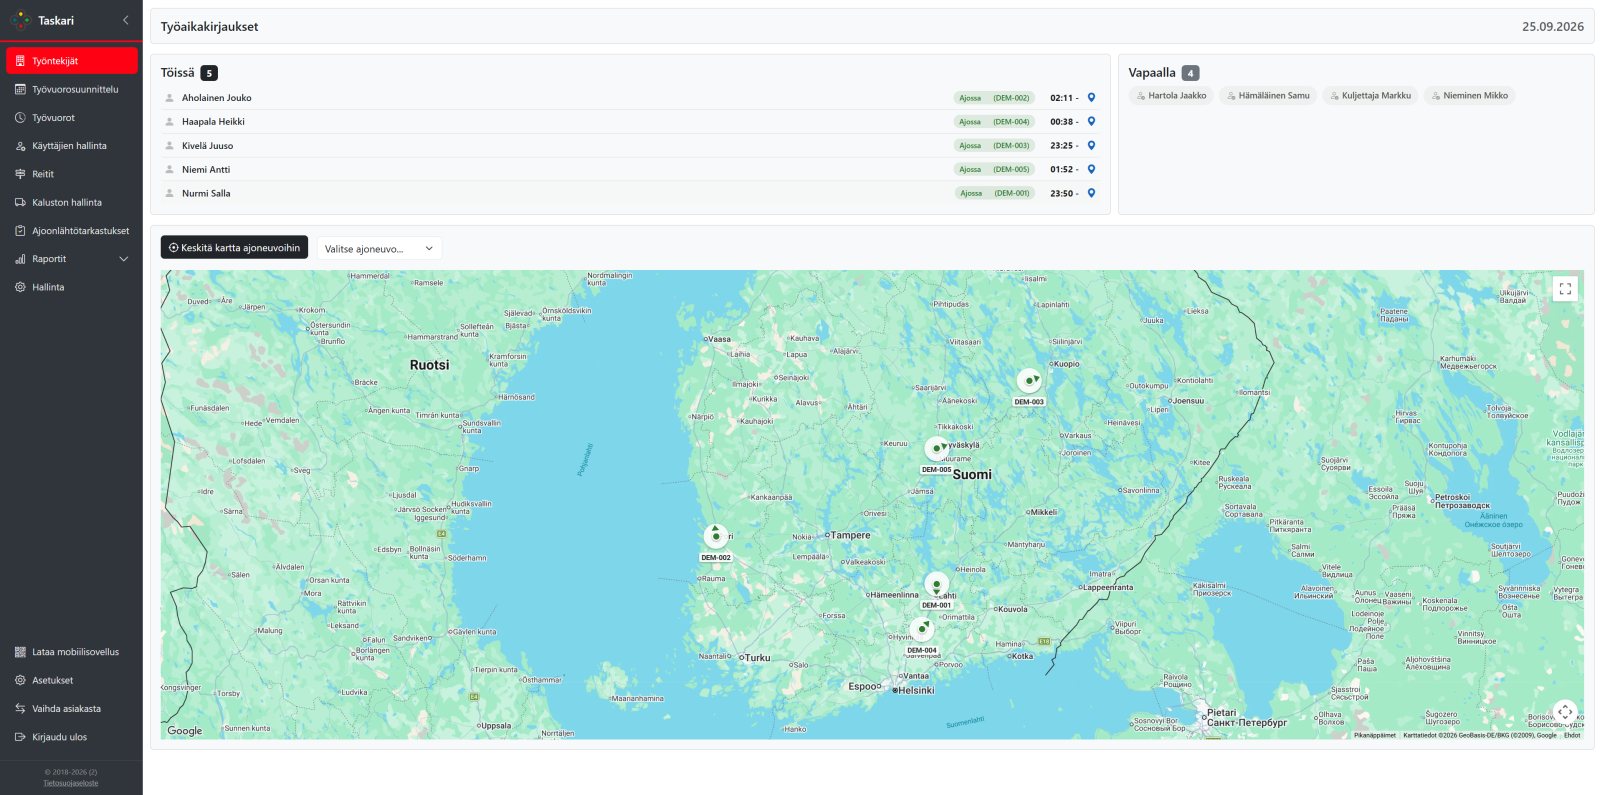This screenshot has width=1600, height=795.
Task: Click Keskitä kartta ajoneuvoihin button
Action: point(234,248)
